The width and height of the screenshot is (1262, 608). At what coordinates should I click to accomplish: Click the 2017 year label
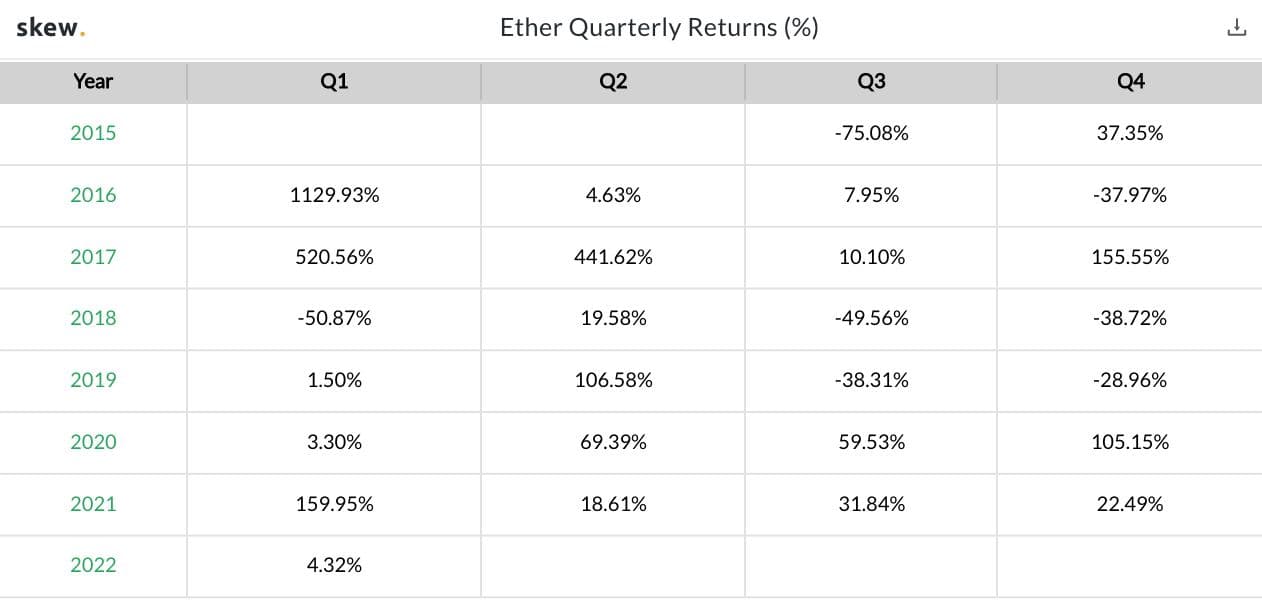(93, 257)
